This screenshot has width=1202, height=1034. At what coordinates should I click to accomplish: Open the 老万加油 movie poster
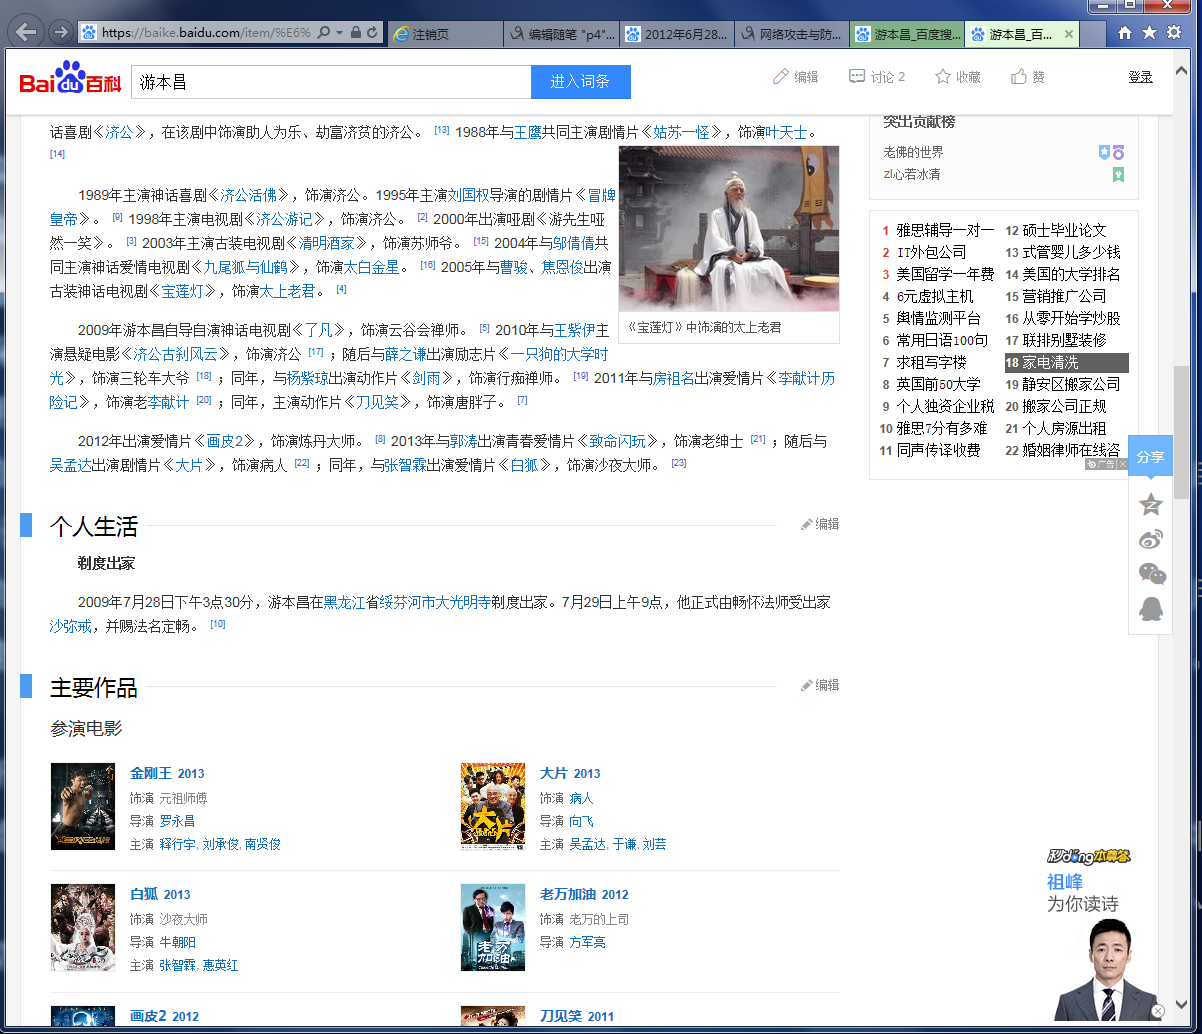pos(493,927)
